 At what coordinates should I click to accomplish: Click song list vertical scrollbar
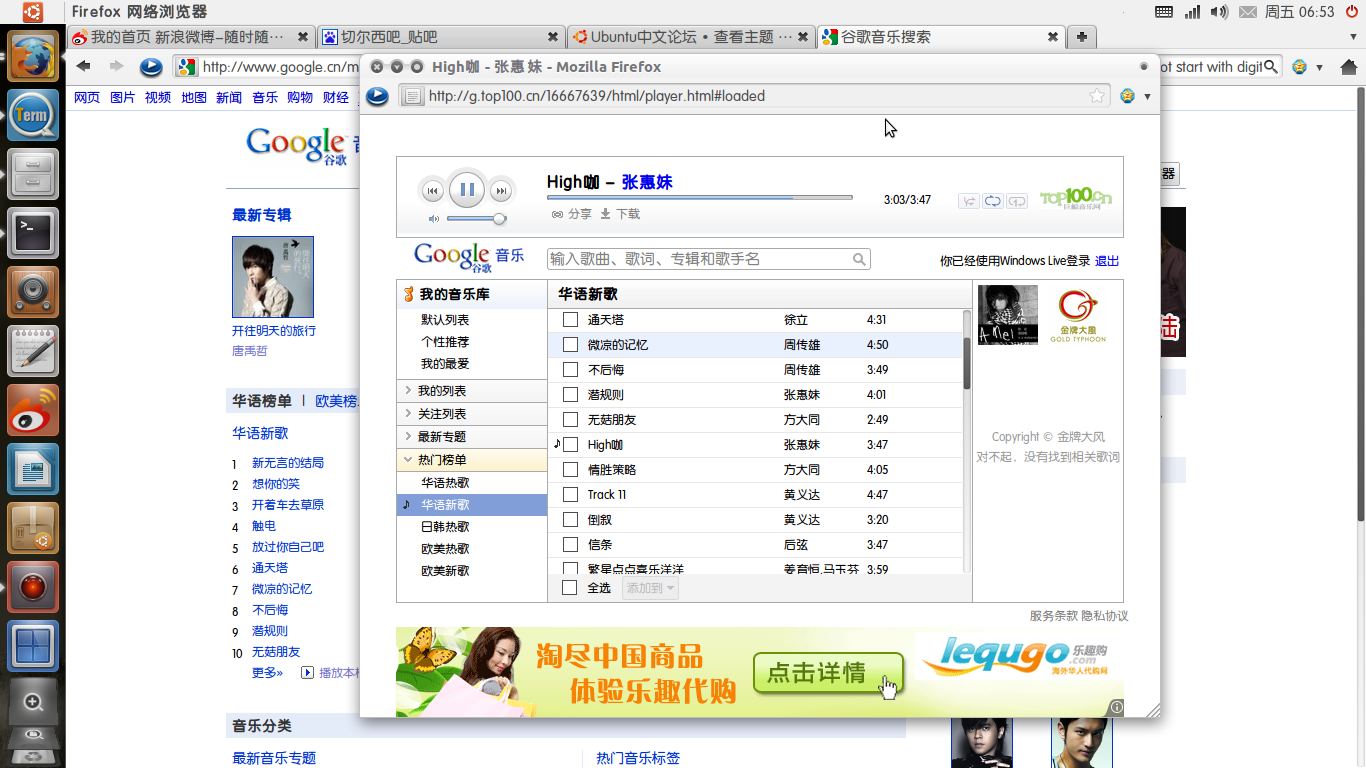coord(967,364)
